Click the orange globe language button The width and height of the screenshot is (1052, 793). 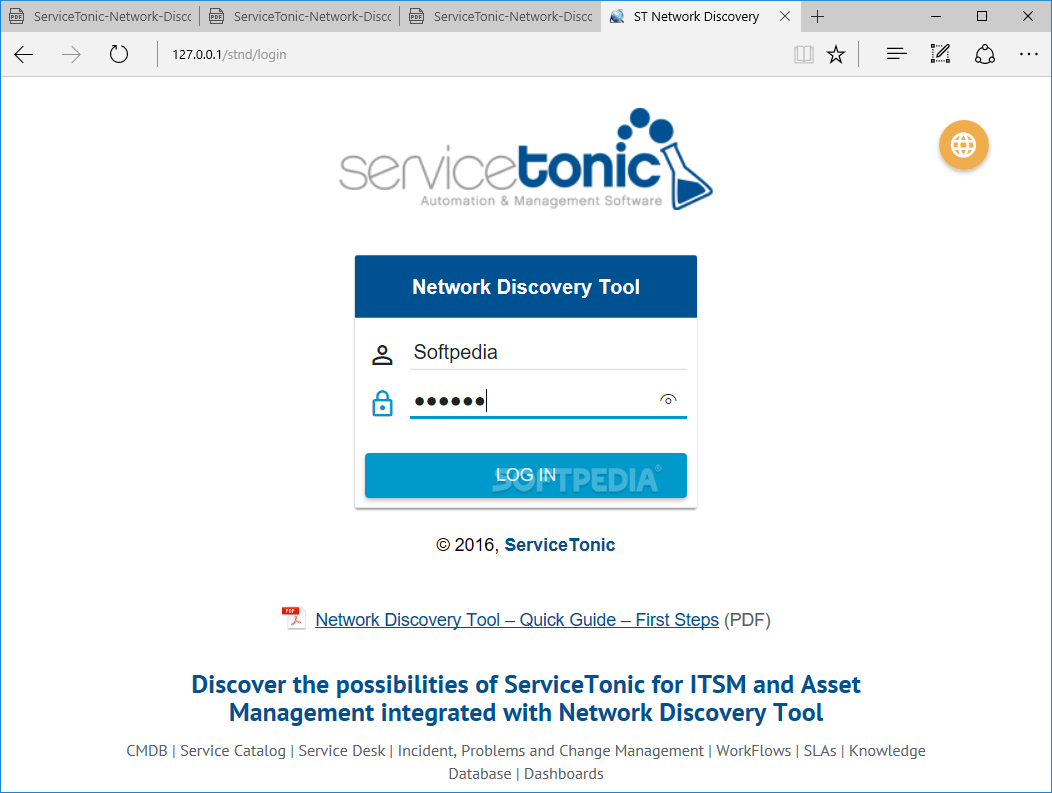coord(963,145)
